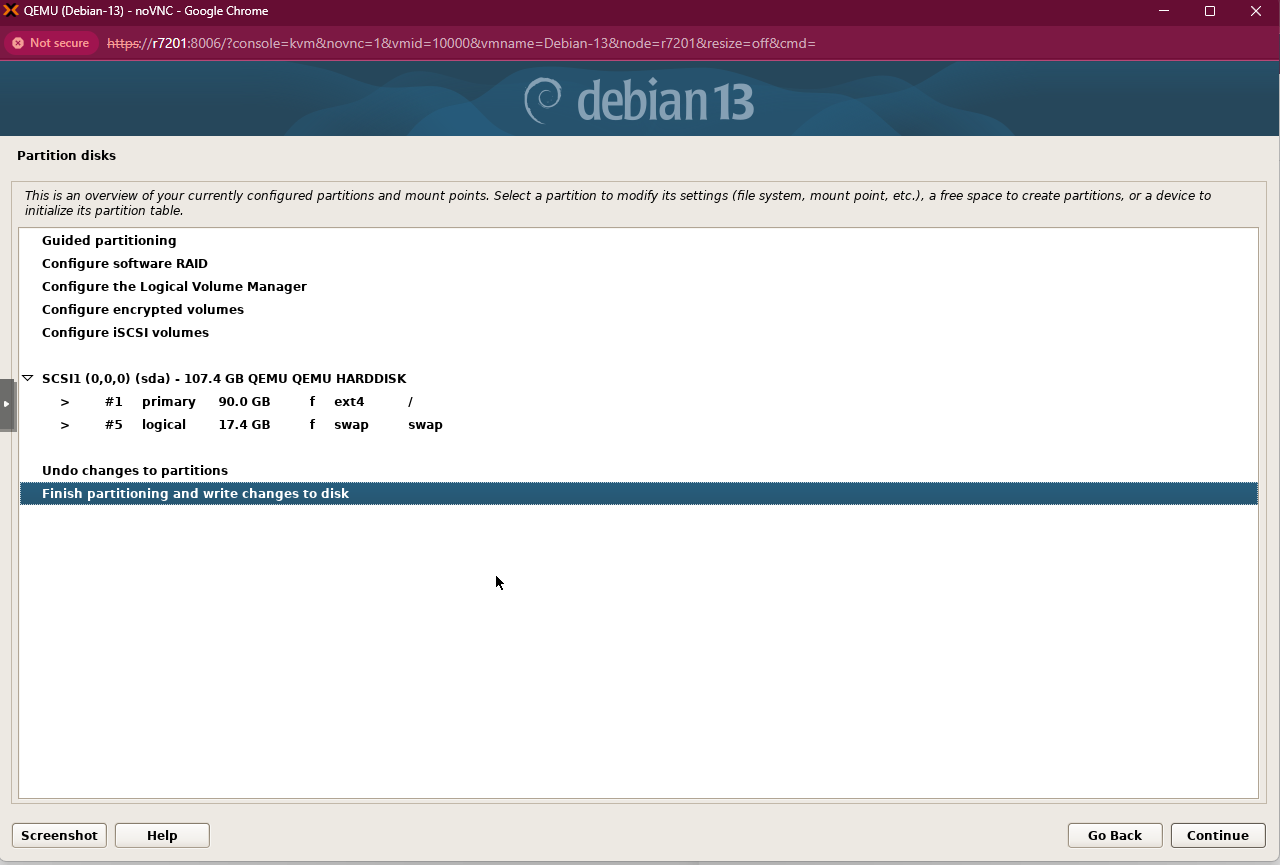The image size is (1280, 865).
Task: Collapse the SCSI1 sda disk tree
Action: (28, 378)
